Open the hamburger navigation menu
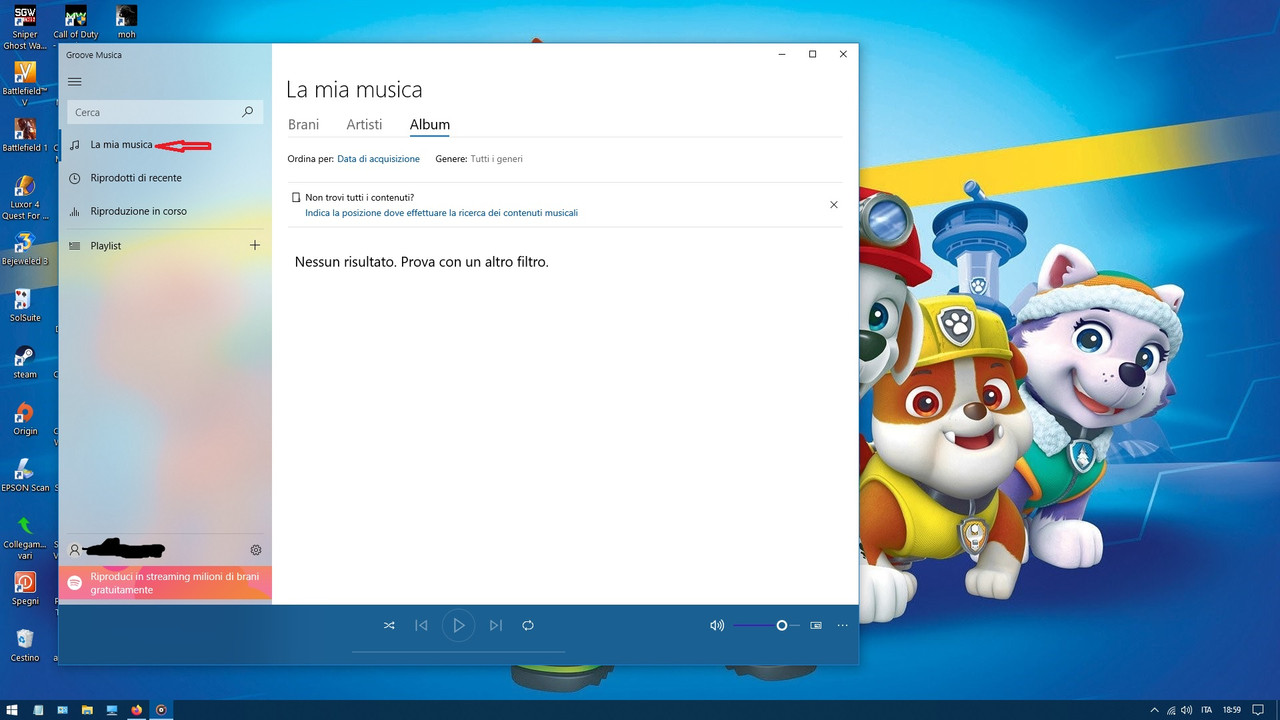 point(75,82)
